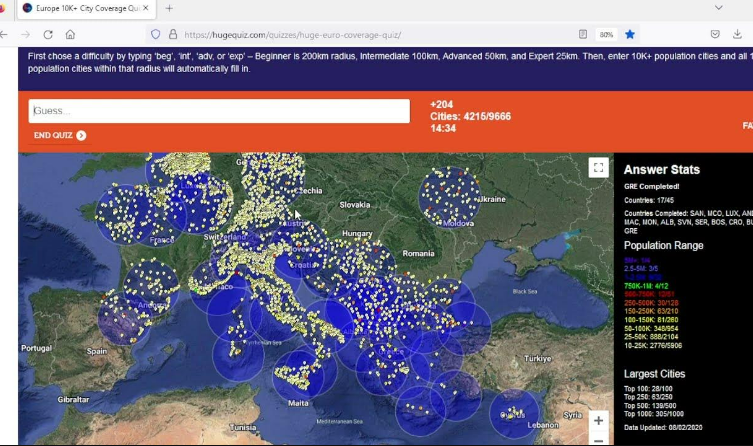The width and height of the screenshot is (753, 446).
Task: Click the Portugal label on the map
Action: (36, 348)
